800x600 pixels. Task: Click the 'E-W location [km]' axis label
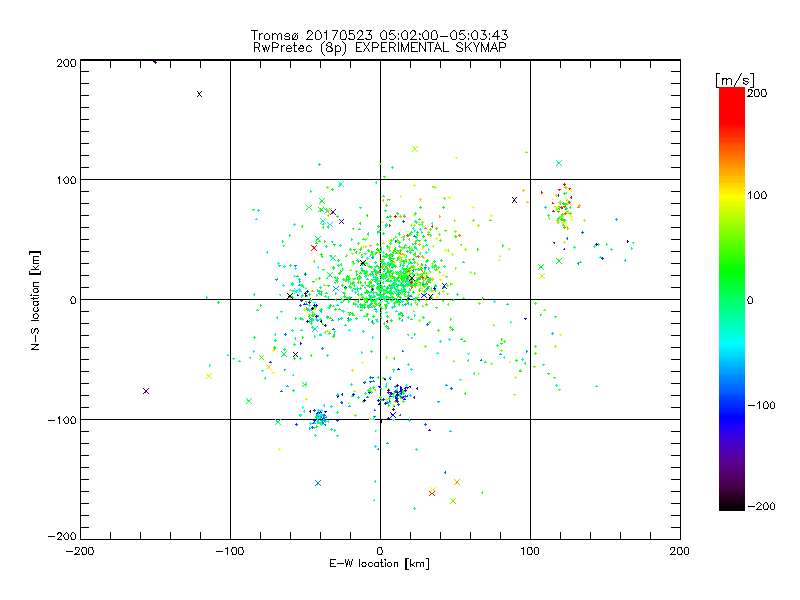point(379,564)
